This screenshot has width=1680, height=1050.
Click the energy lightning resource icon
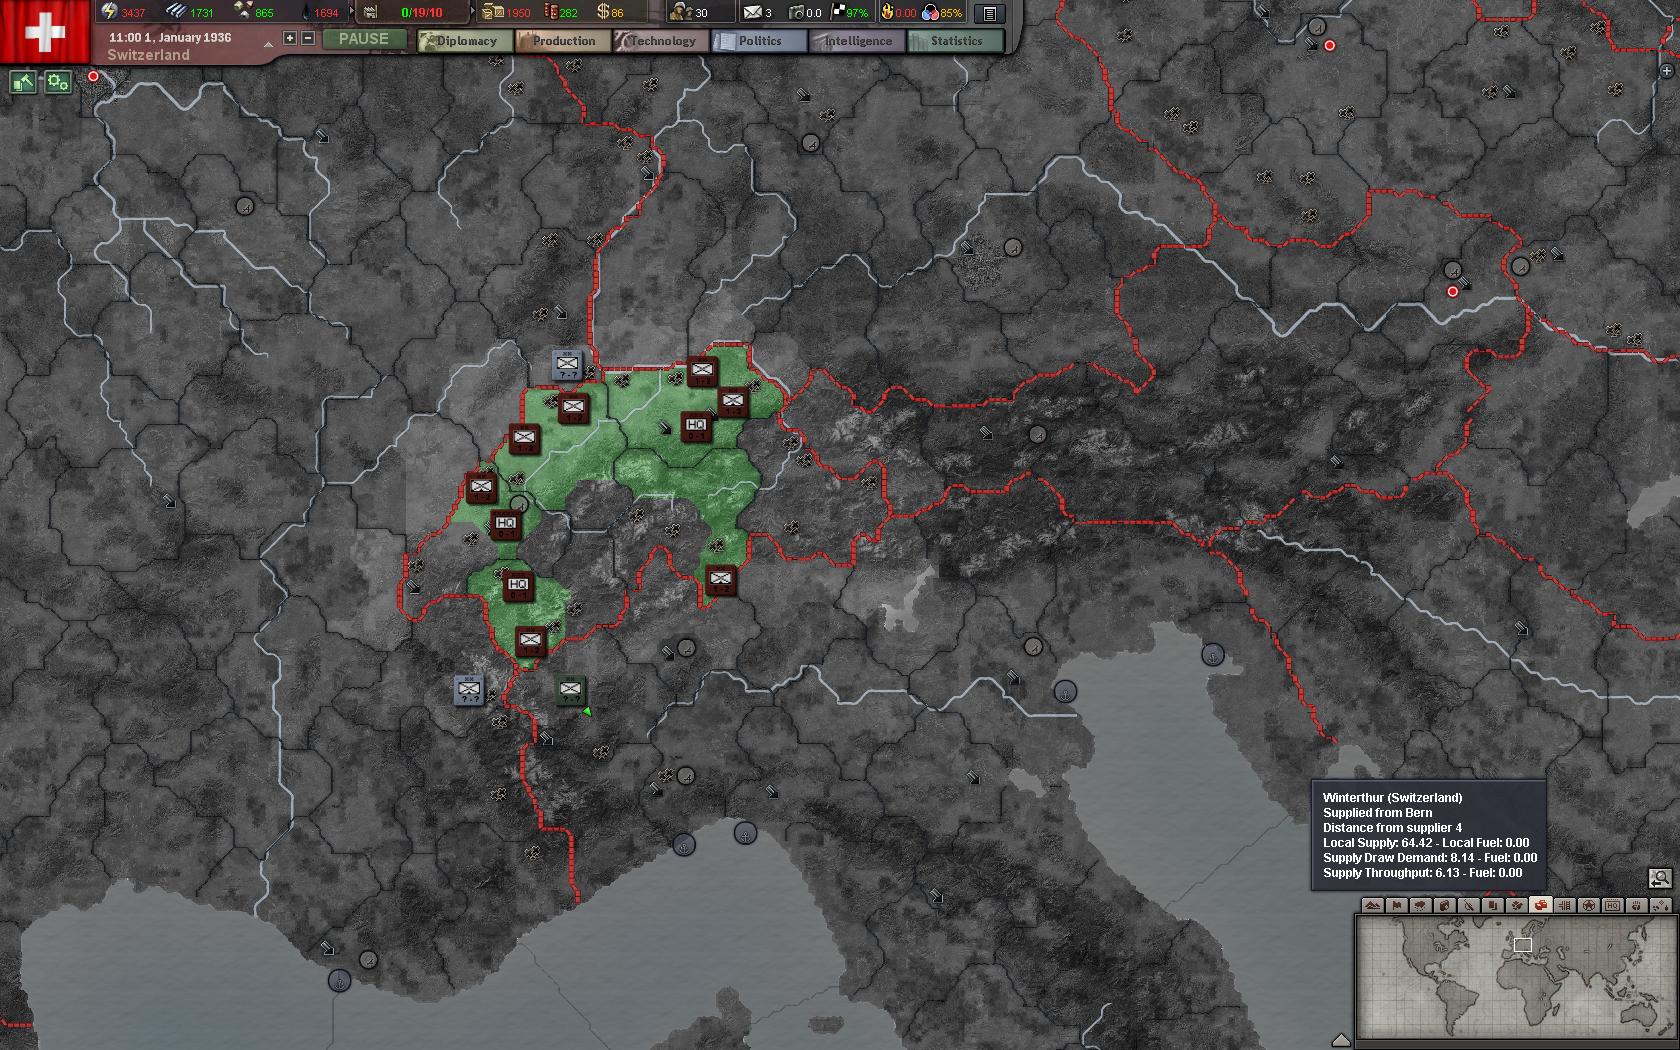(109, 12)
